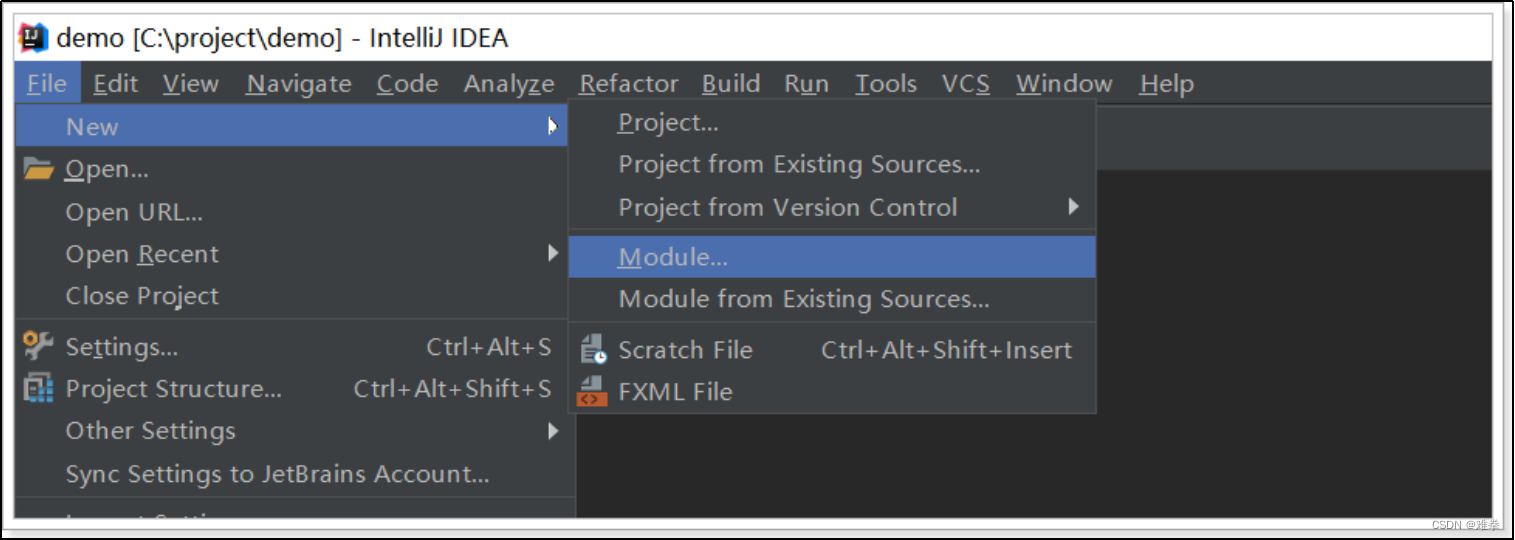
Task: Select Module... from the New submenu
Action: coord(673,257)
